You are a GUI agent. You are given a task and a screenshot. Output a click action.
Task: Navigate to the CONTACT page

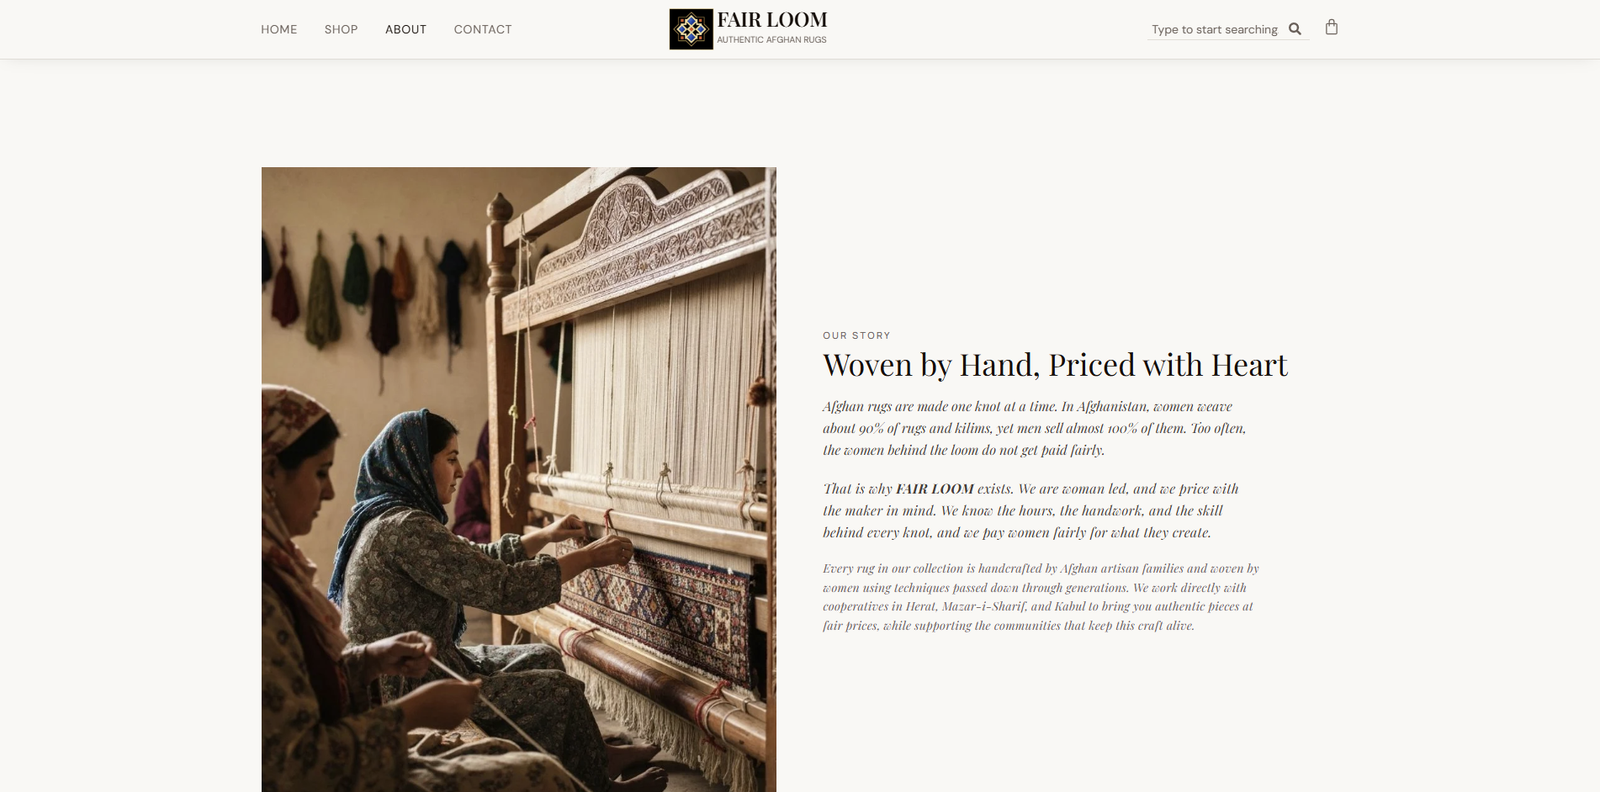tap(483, 29)
